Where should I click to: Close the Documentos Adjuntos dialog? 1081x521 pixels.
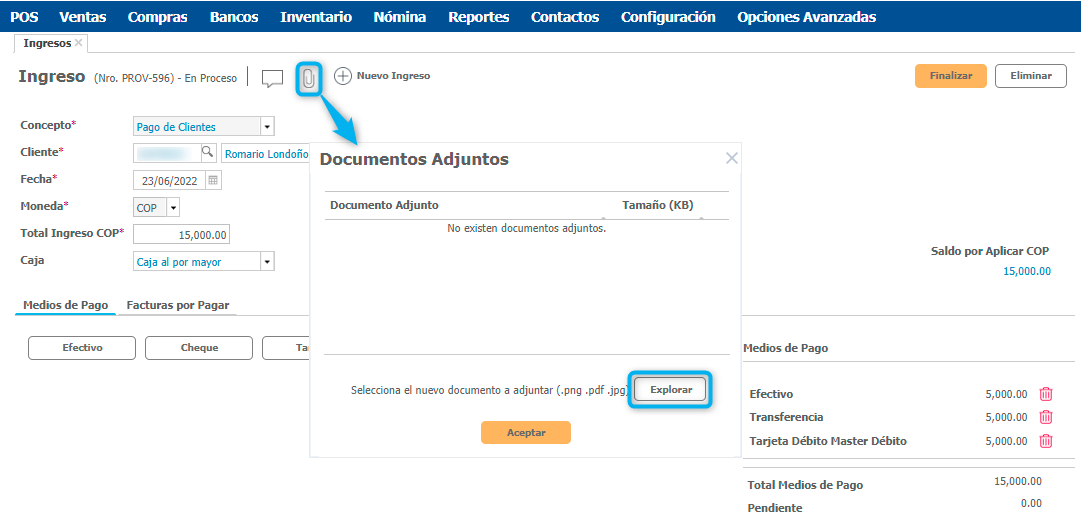point(732,158)
